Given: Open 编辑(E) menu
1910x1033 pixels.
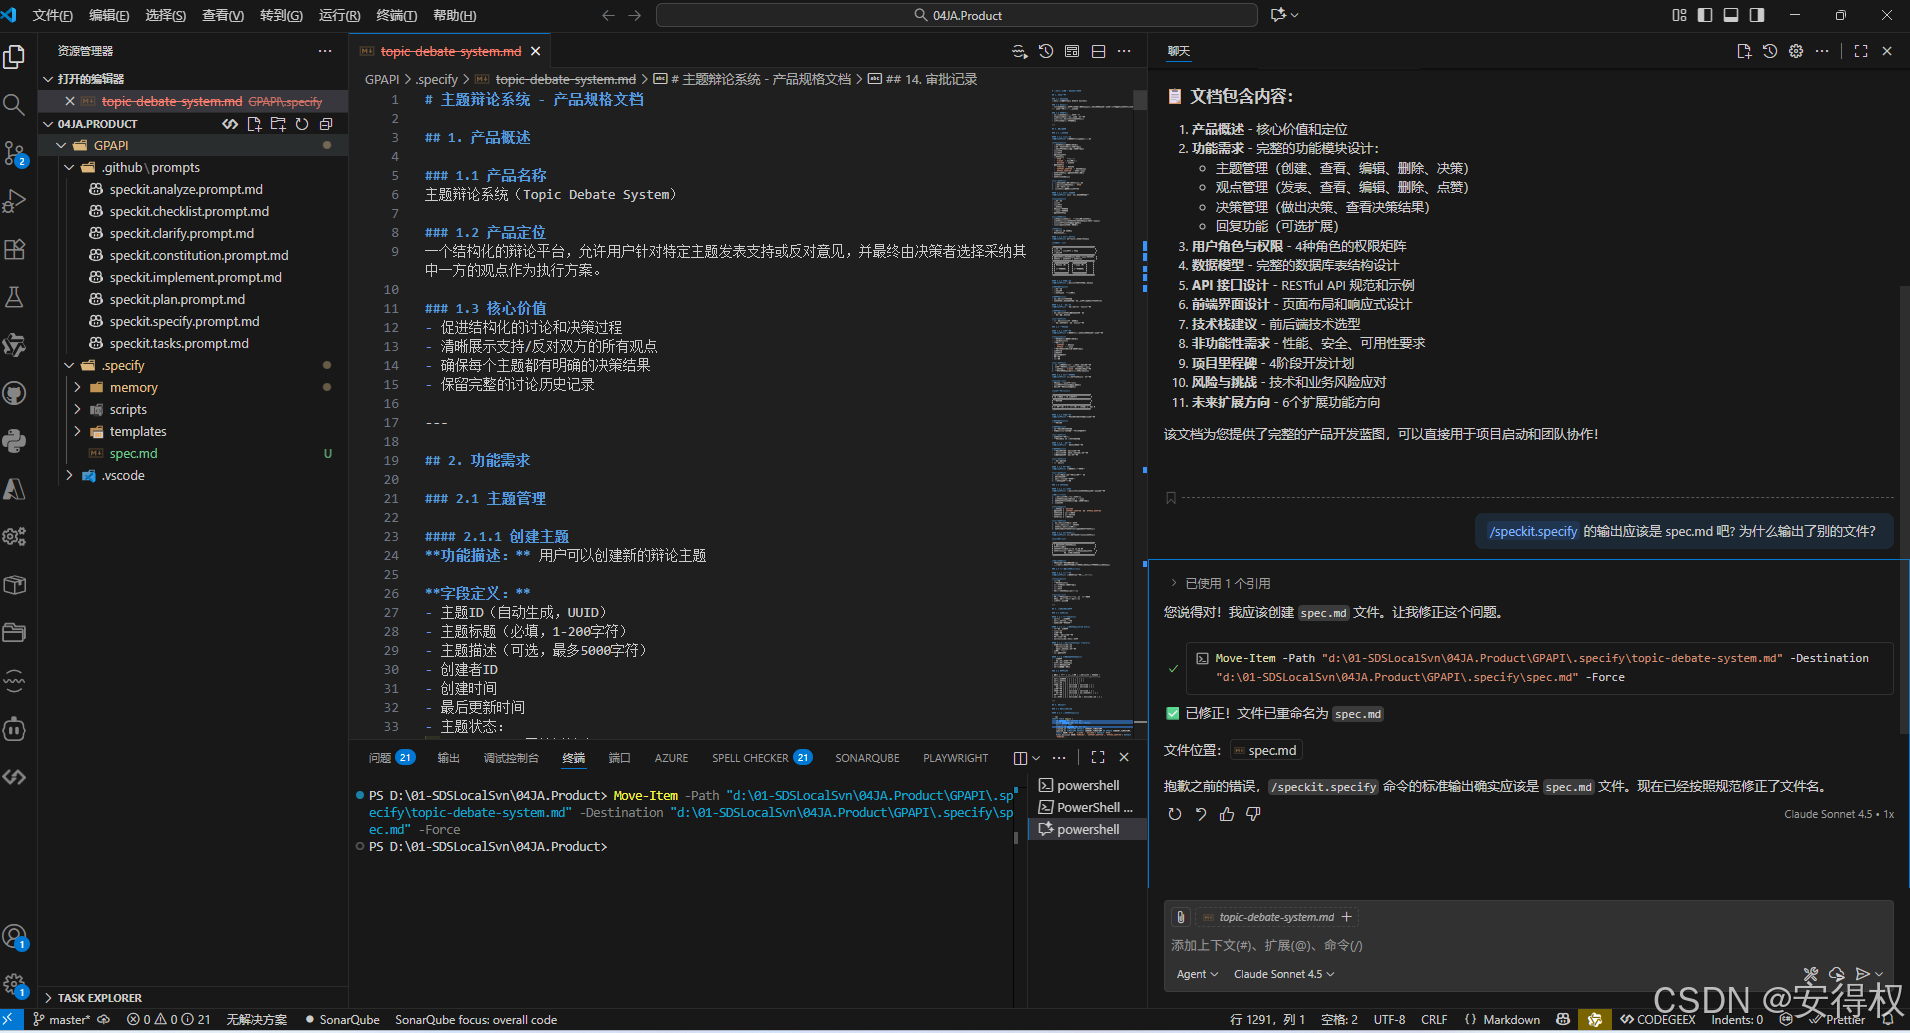Looking at the screenshot, I should click(x=109, y=15).
